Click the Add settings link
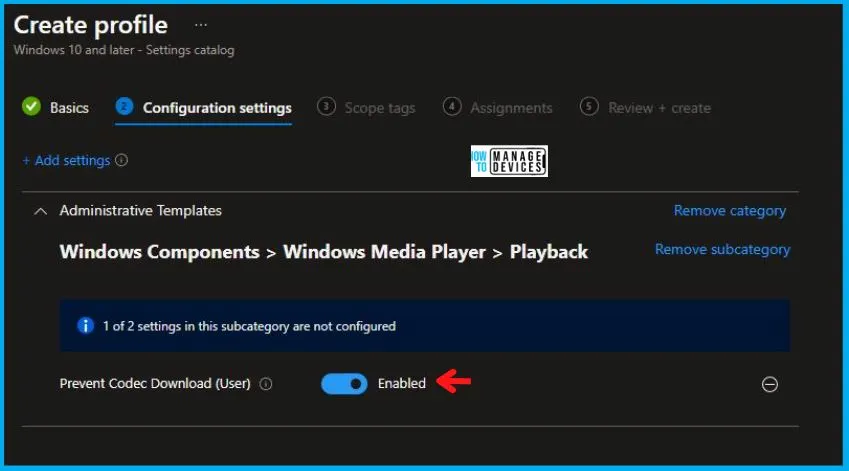This screenshot has width=849, height=471. tap(66, 160)
